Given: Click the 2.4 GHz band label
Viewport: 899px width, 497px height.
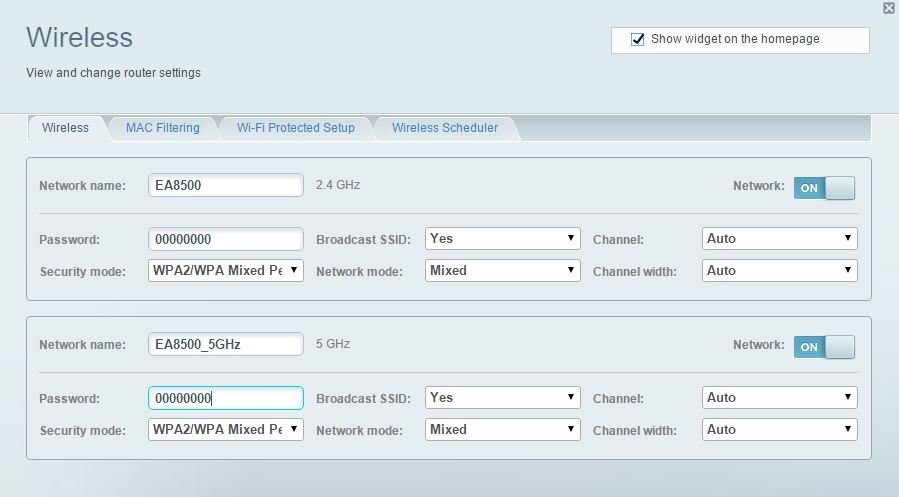Looking at the screenshot, I should pyautogui.click(x=338, y=185).
